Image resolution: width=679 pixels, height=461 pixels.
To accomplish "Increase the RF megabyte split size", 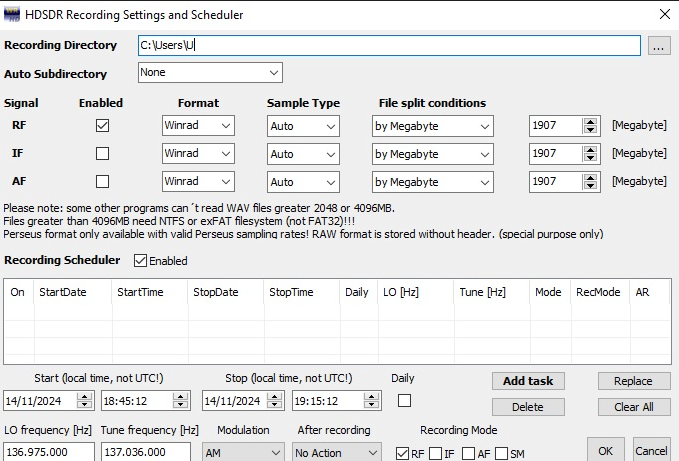I will 590,122.
